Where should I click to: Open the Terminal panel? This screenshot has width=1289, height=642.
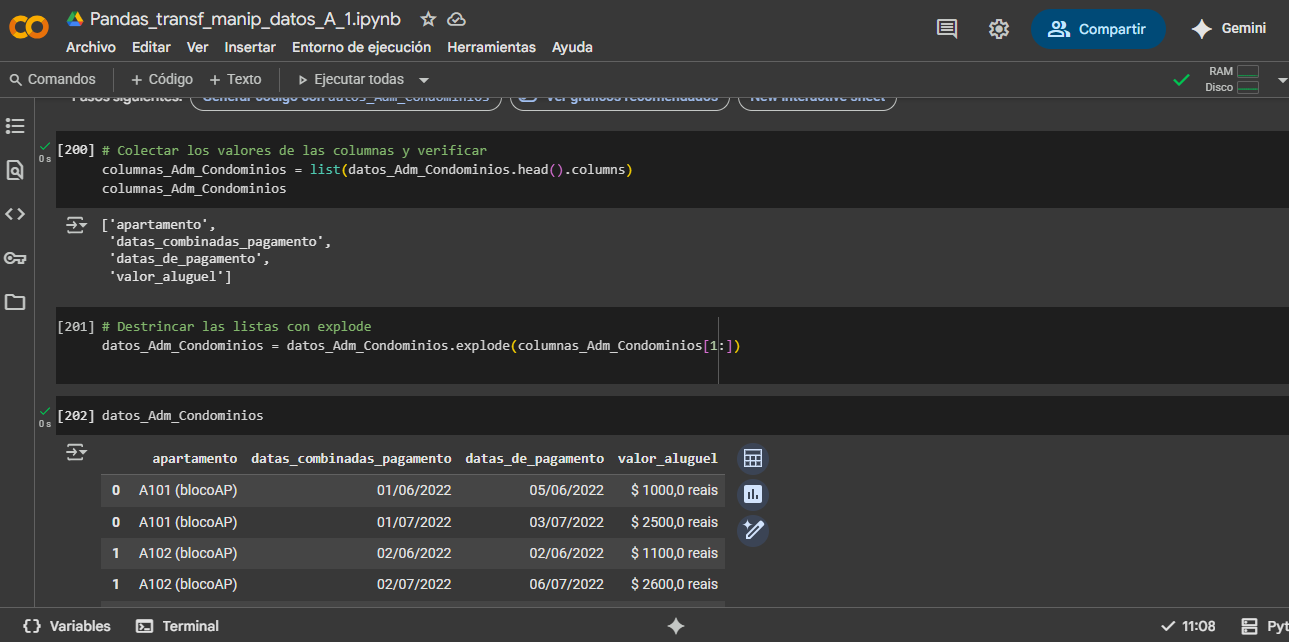coord(177,626)
